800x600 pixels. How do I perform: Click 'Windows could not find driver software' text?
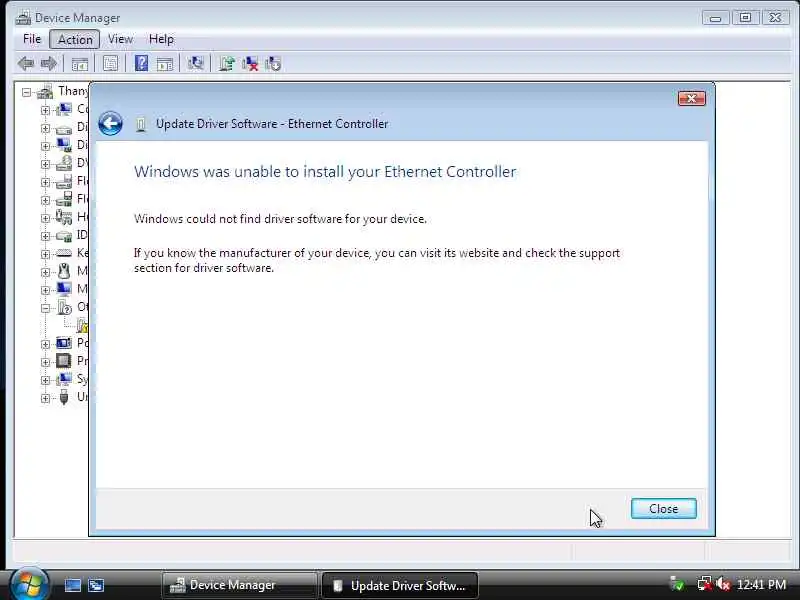coord(280,219)
